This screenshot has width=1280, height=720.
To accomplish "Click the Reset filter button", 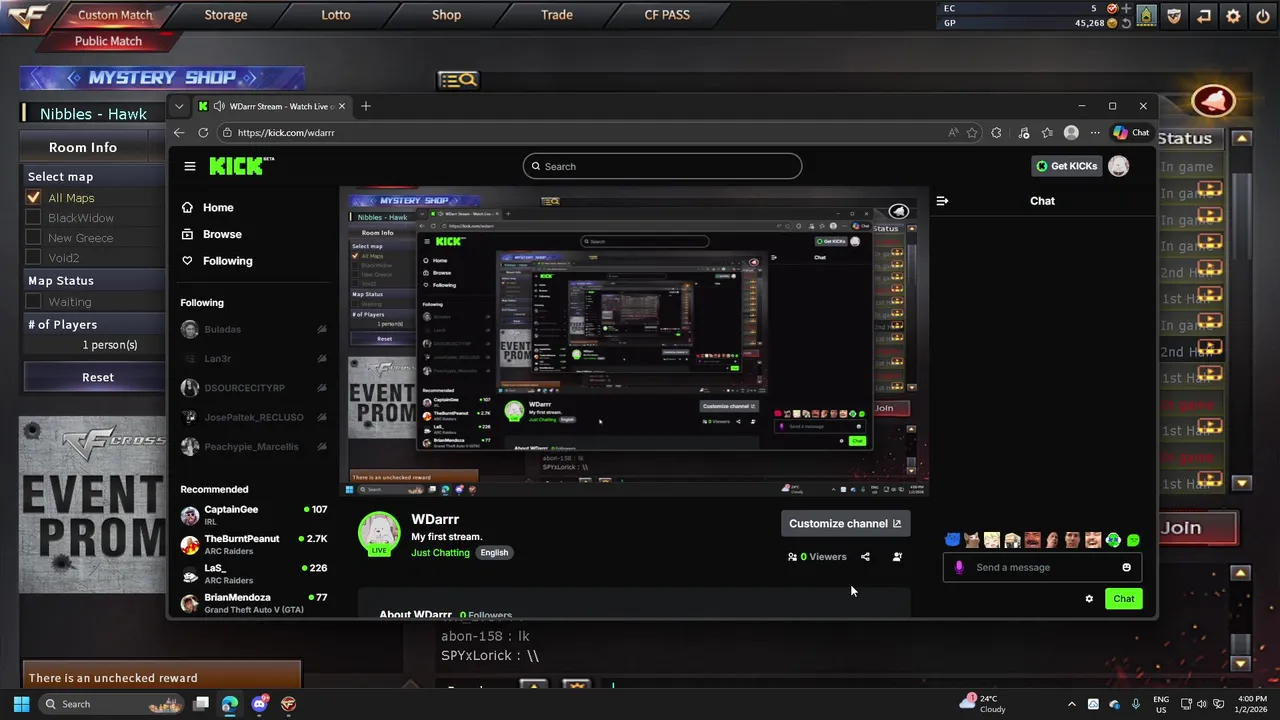I will [98, 377].
